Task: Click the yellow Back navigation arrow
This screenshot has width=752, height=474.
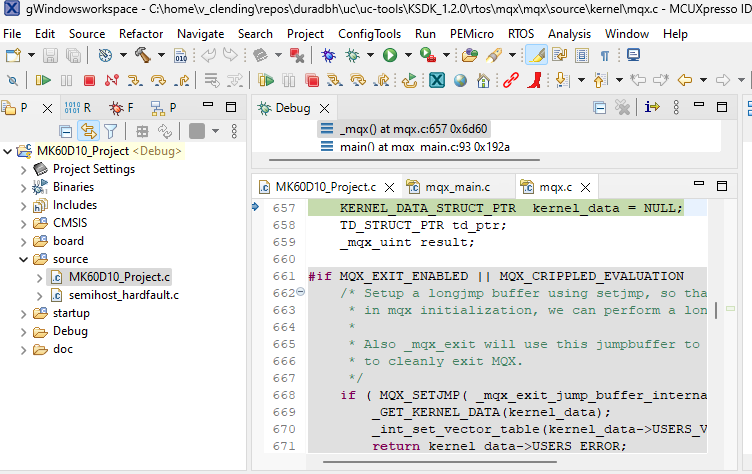Action: (x=684, y=80)
